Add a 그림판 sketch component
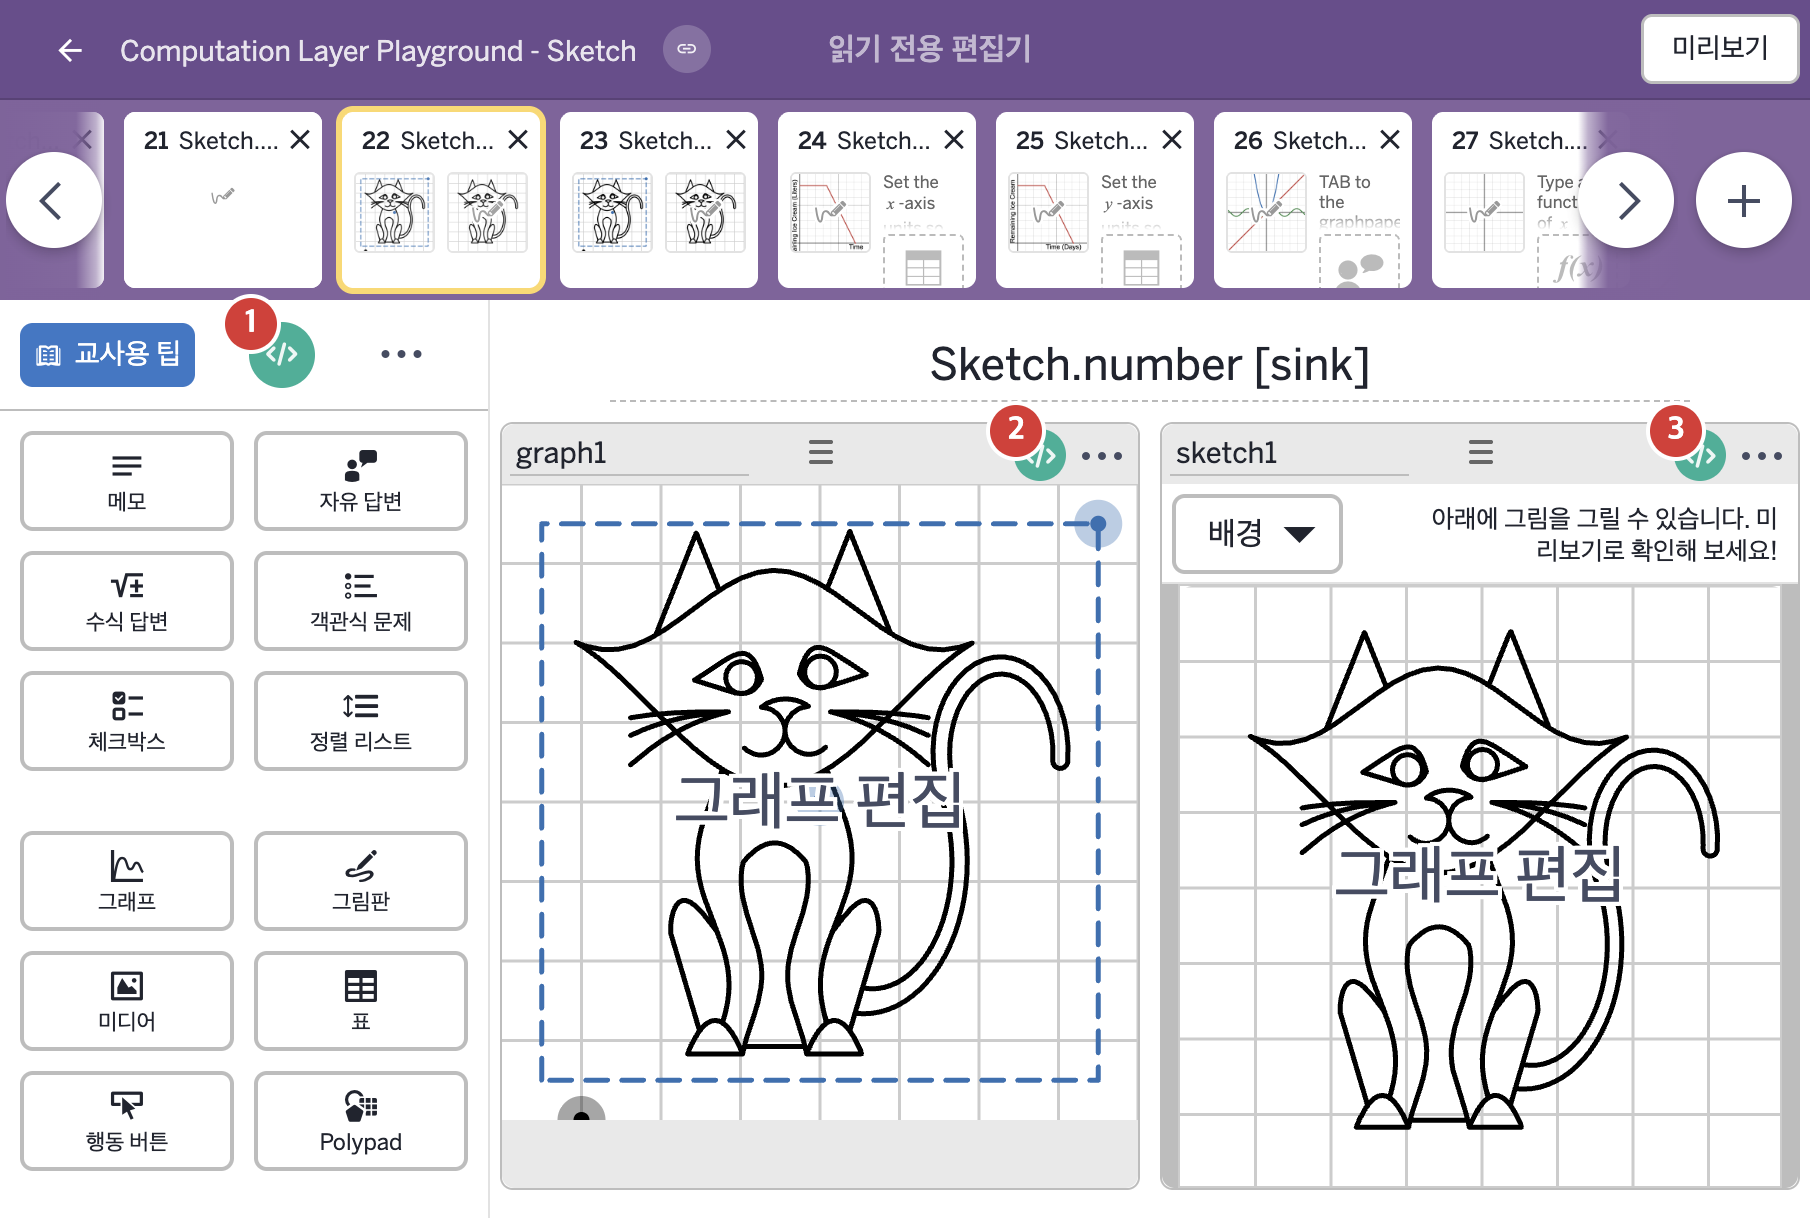The height and width of the screenshot is (1218, 1810). (361, 881)
